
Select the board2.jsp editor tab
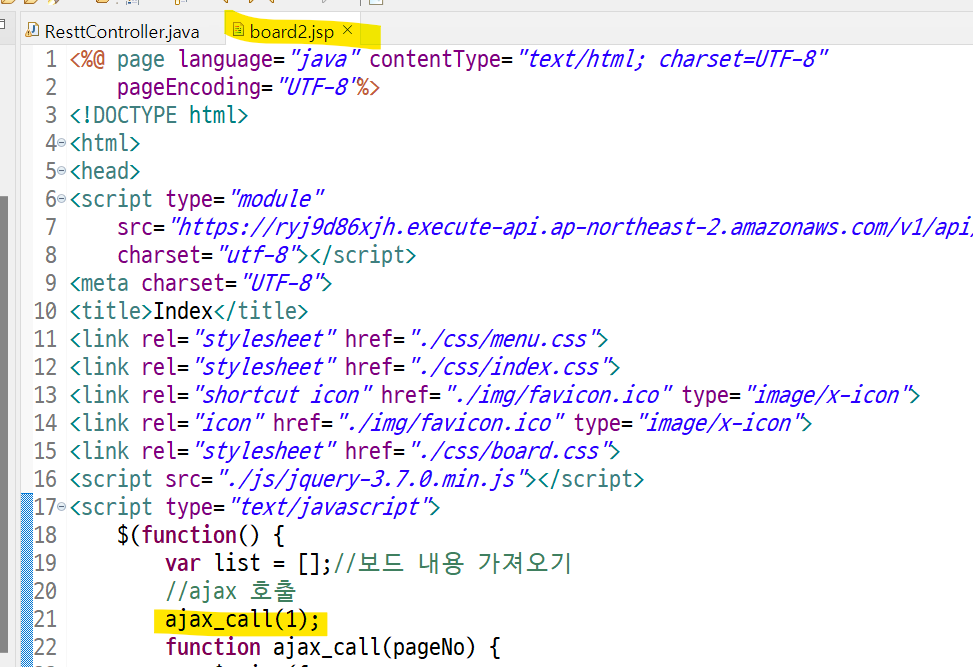coord(291,32)
